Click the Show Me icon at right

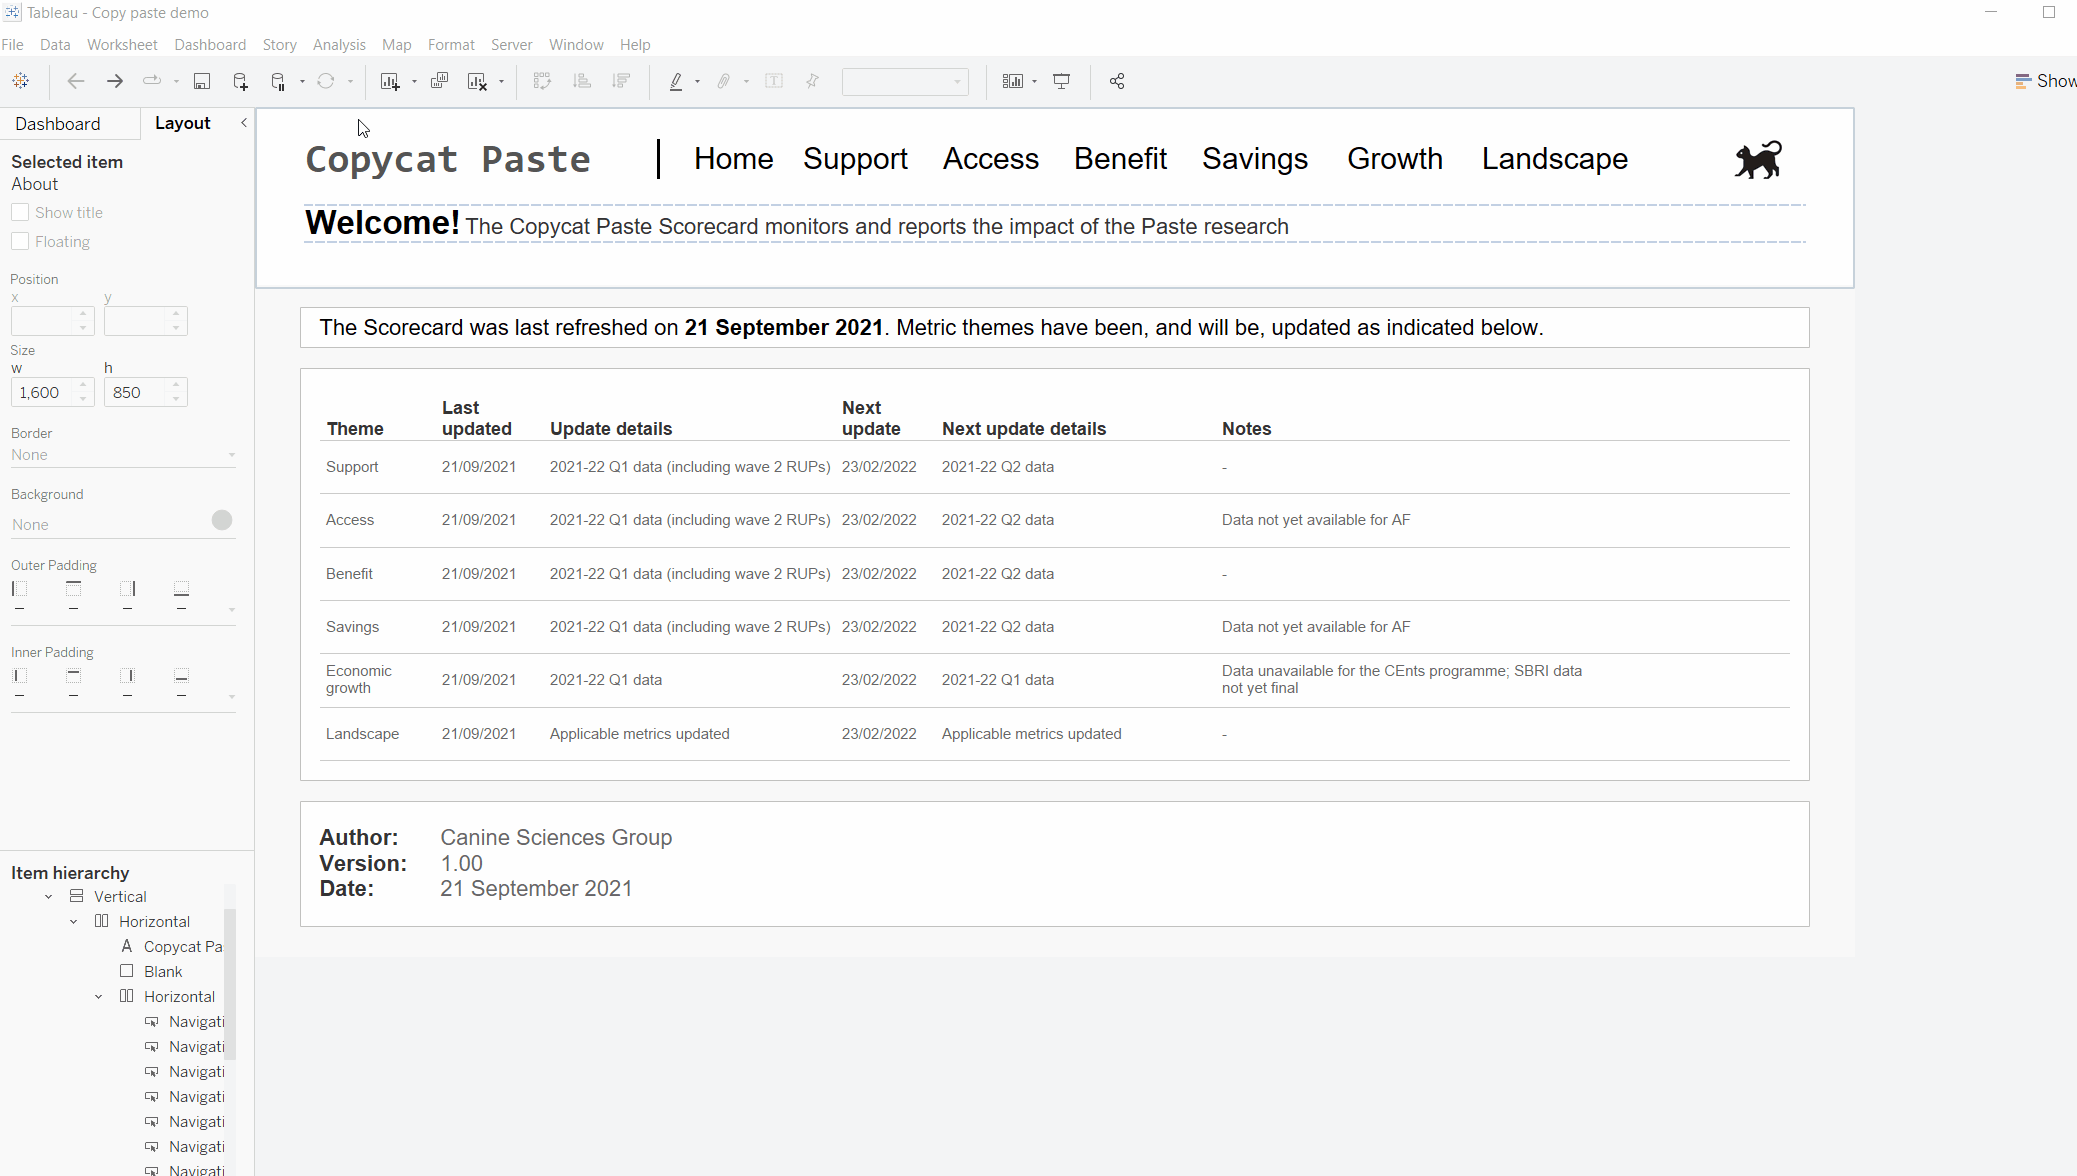click(2023, 81)
